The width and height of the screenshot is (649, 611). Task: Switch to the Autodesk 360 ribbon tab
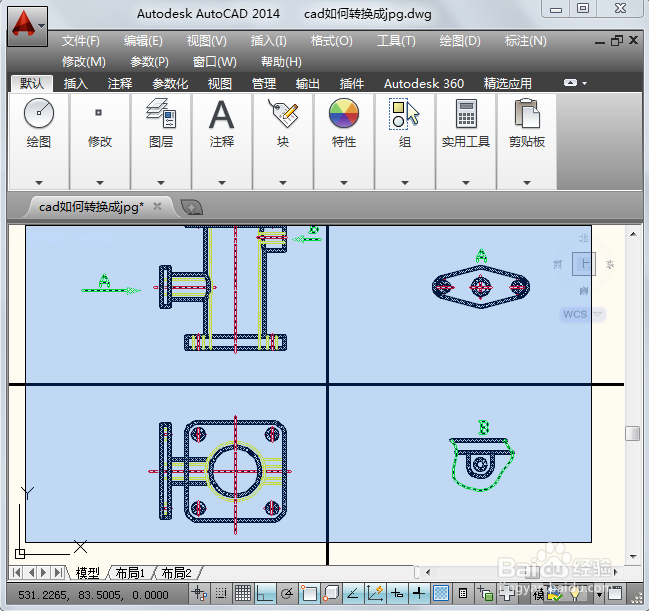pyautogui.click(x=424, y=84)
